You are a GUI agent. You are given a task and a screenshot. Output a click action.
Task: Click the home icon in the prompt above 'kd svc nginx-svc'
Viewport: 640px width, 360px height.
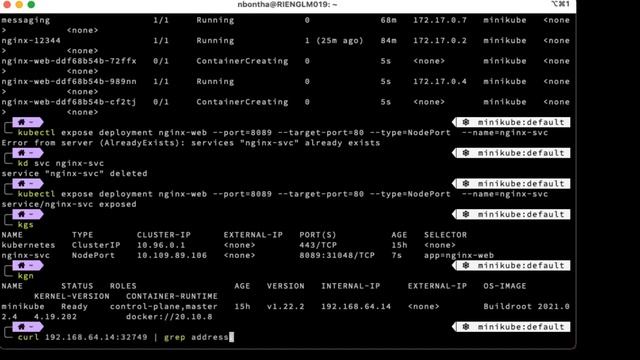click(x=22, y=153)
